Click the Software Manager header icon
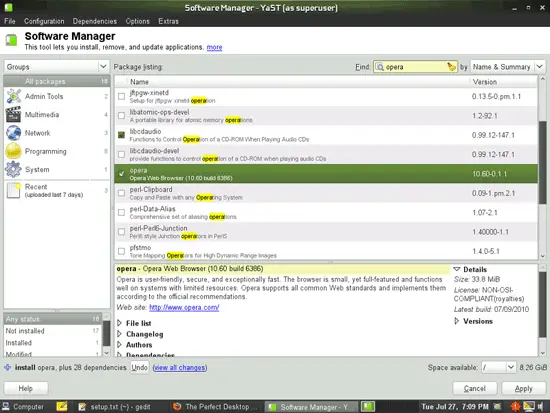Viewport: 550px width, 413px height. 11,40
